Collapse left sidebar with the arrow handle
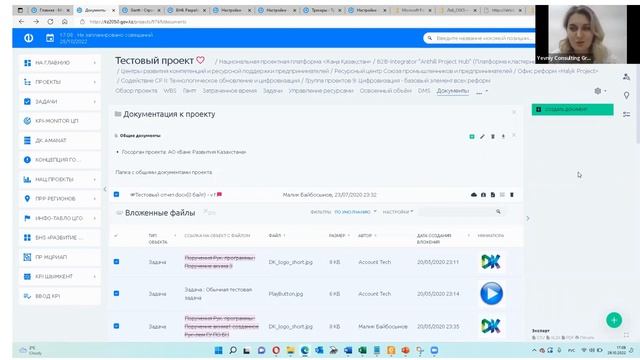Image resolution: width=640 pixels, height=360 pixels. [105, 189]
